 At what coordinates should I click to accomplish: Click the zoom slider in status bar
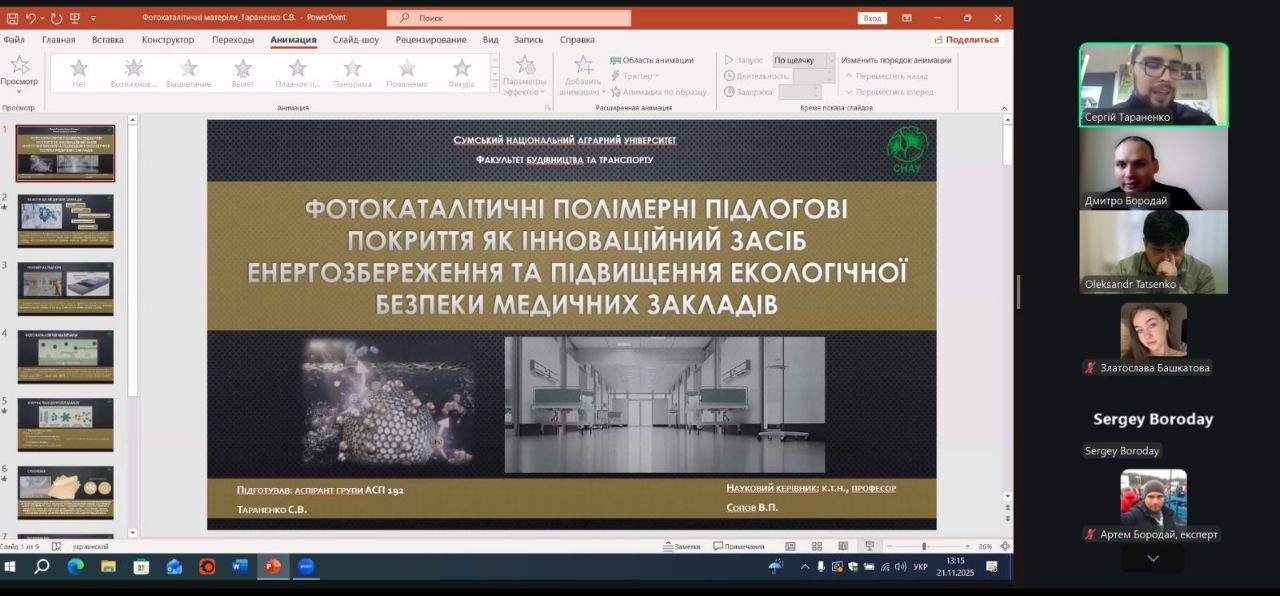pyautogui.click(x=924, y=546)
